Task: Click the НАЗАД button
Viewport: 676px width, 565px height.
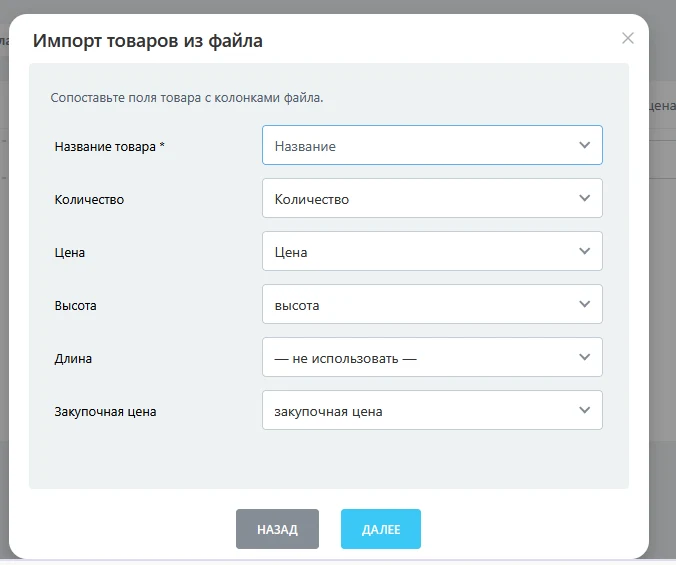Action: [277, 529]
